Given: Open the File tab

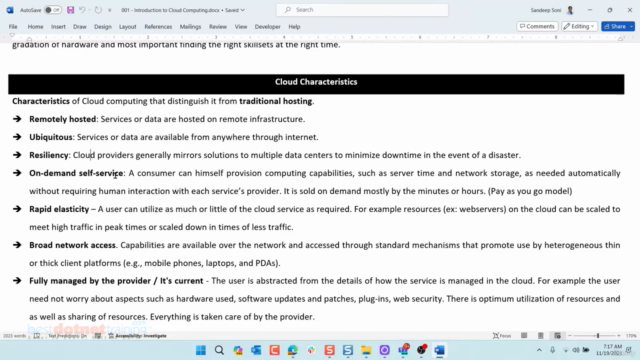Looking at the screenshot, I should point(13,27).
